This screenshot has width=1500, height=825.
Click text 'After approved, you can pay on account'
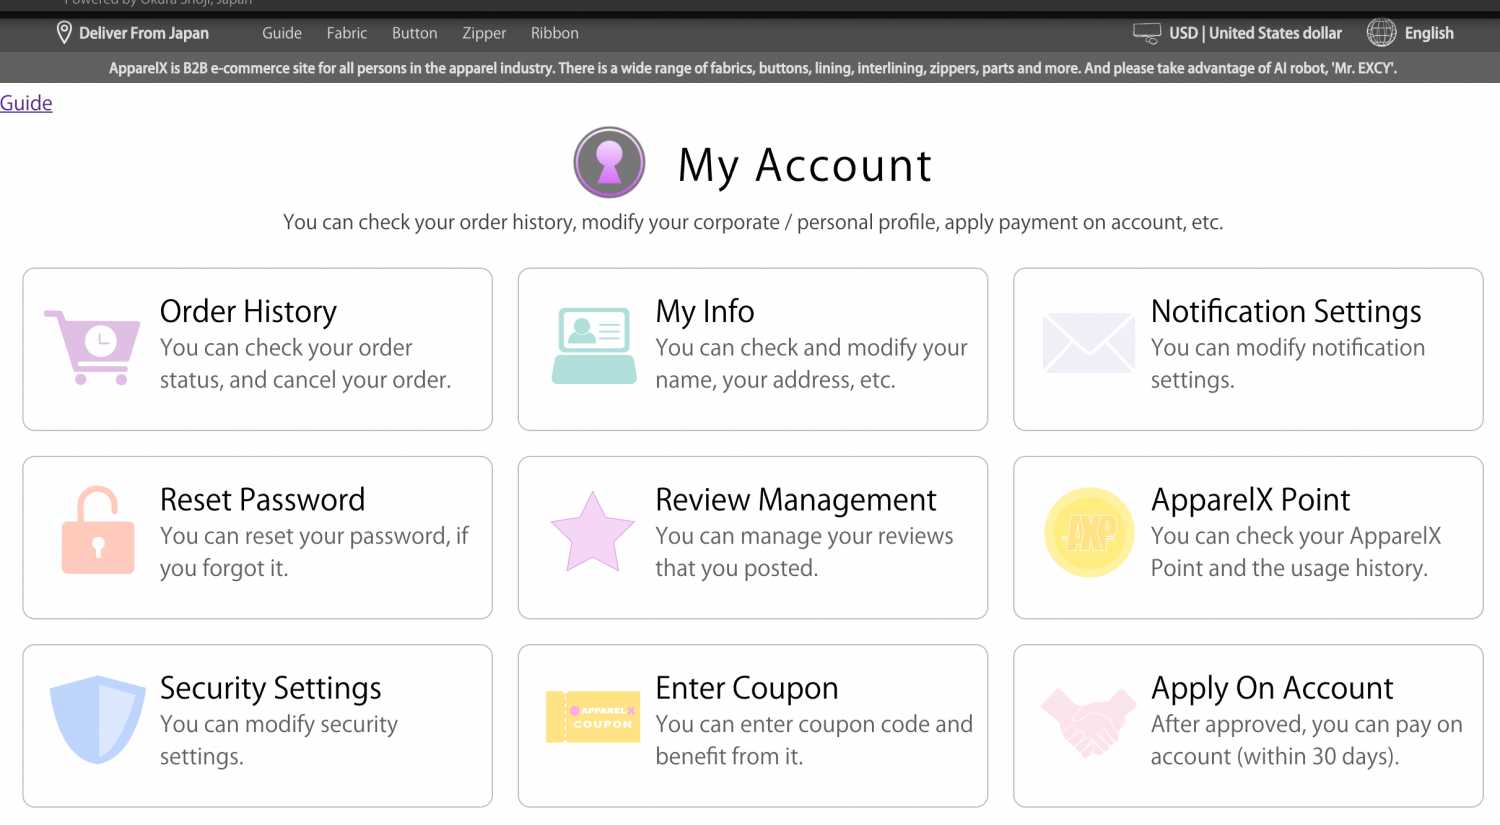click(x=1307, y=740)
